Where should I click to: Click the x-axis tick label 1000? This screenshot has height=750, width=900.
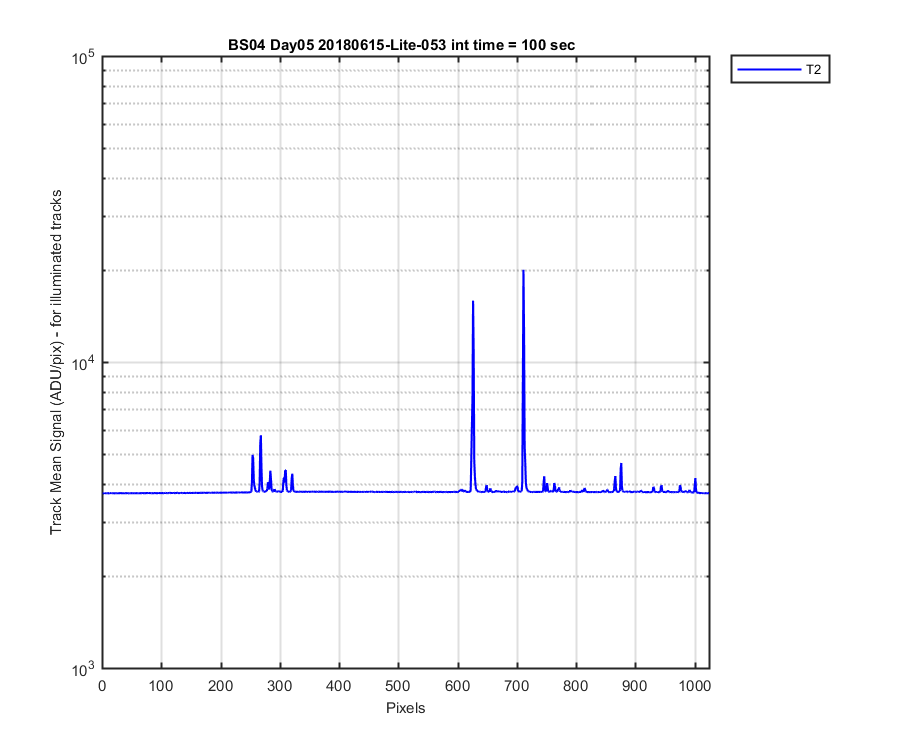point(695,686)
